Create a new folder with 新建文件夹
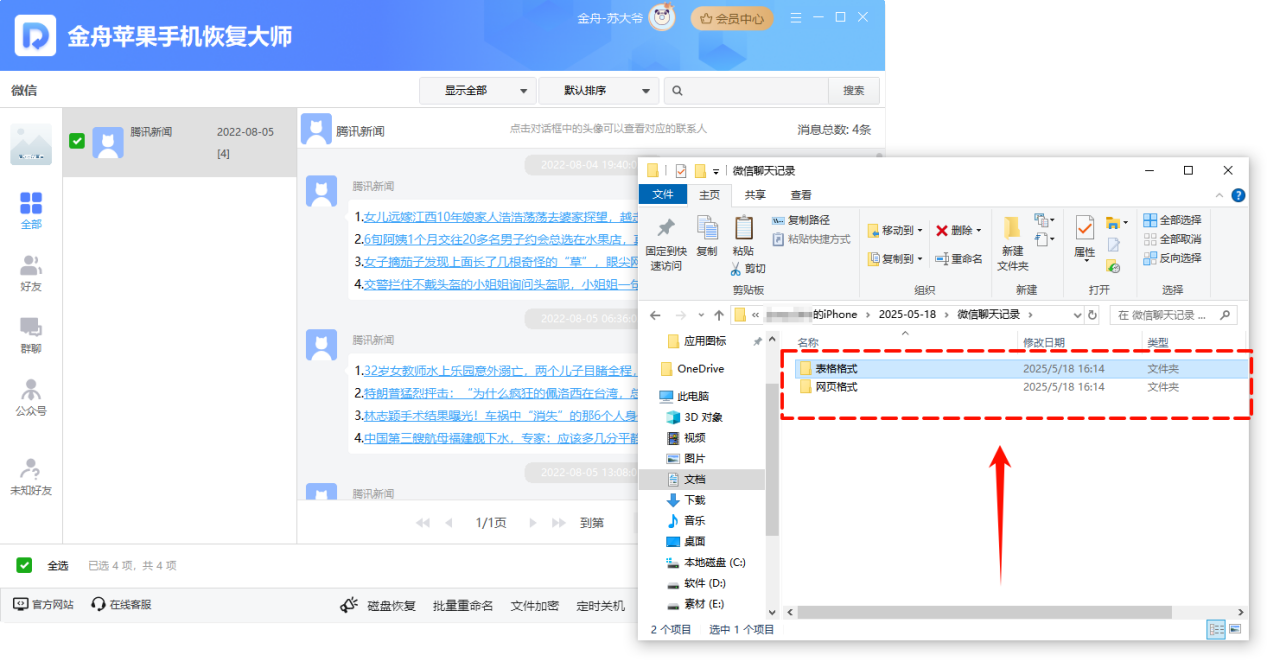Image resolution: width=1267 pixels, height=668 pixels. tap(1012, 245)
